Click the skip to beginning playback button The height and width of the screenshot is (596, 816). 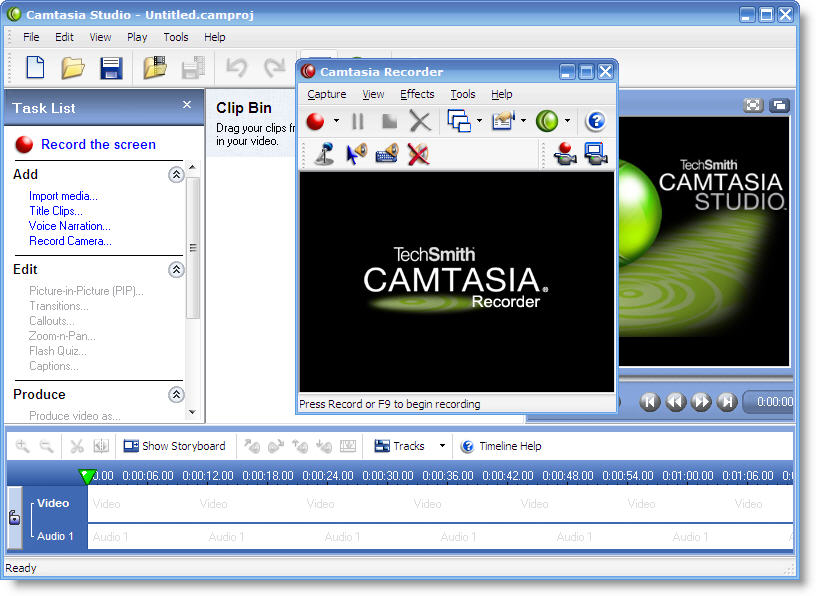650,402
